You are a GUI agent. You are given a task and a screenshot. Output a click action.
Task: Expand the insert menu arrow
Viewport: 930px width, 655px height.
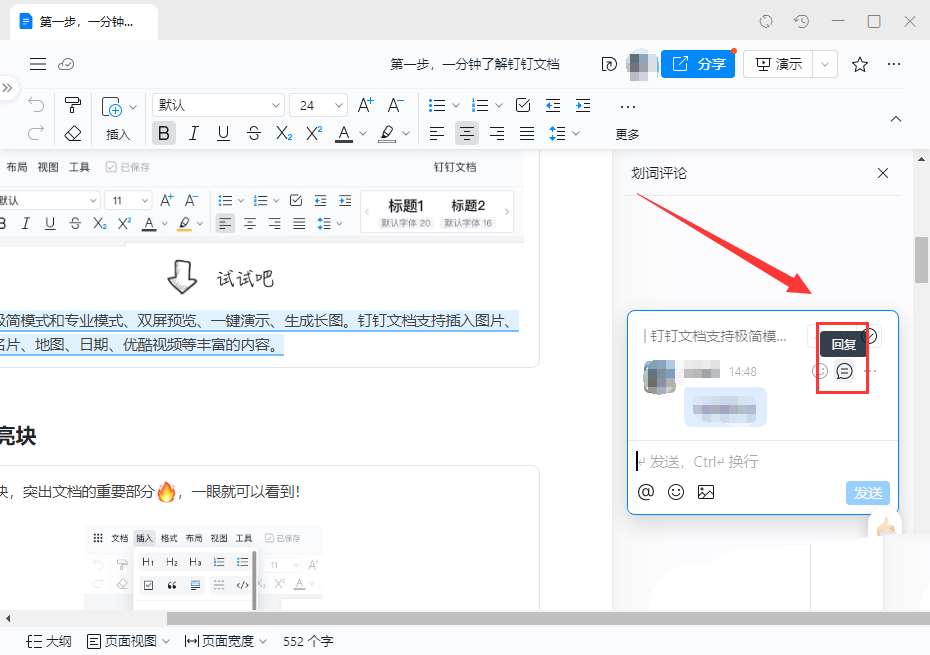[x=133, y=107]
